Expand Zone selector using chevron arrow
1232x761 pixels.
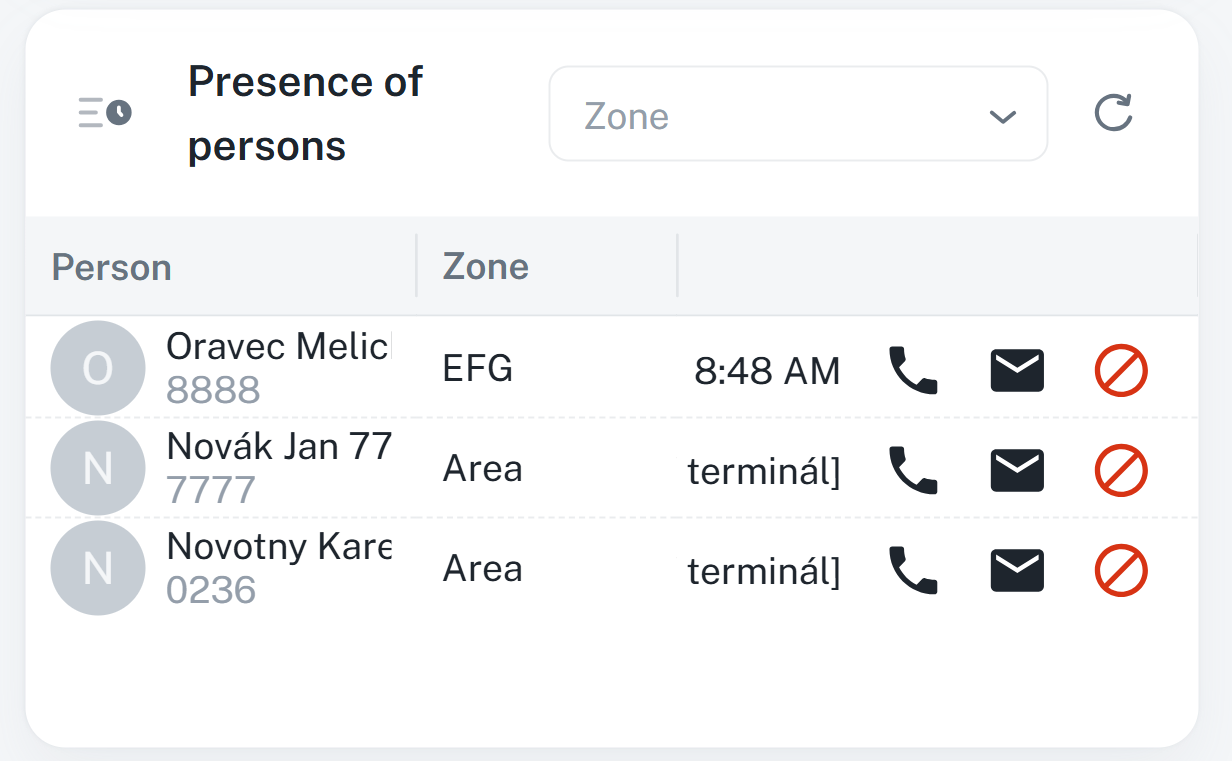point(1002,117)
